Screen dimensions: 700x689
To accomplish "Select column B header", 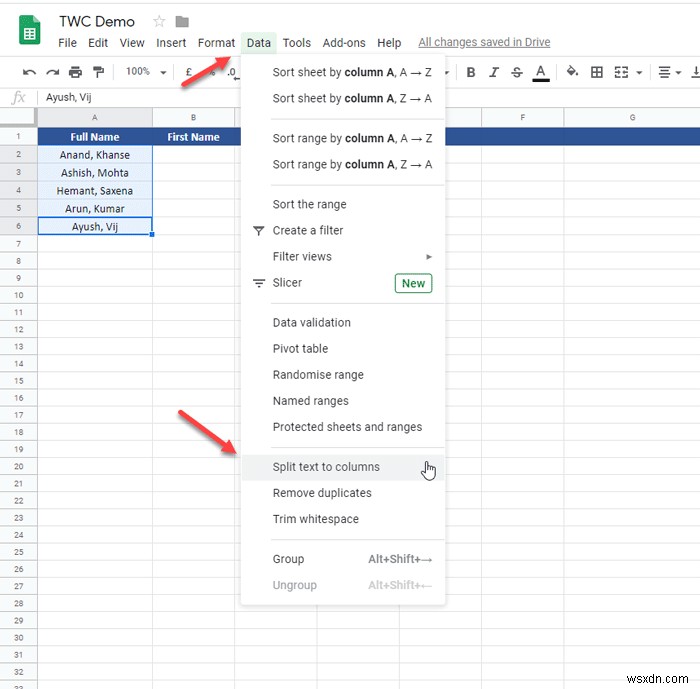I will tap(193, 117).
